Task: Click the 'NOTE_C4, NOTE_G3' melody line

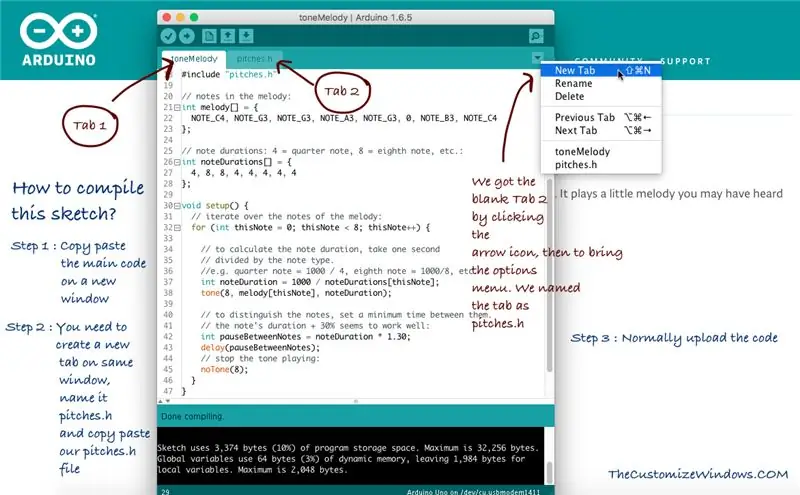Action: tap(344, 118)
